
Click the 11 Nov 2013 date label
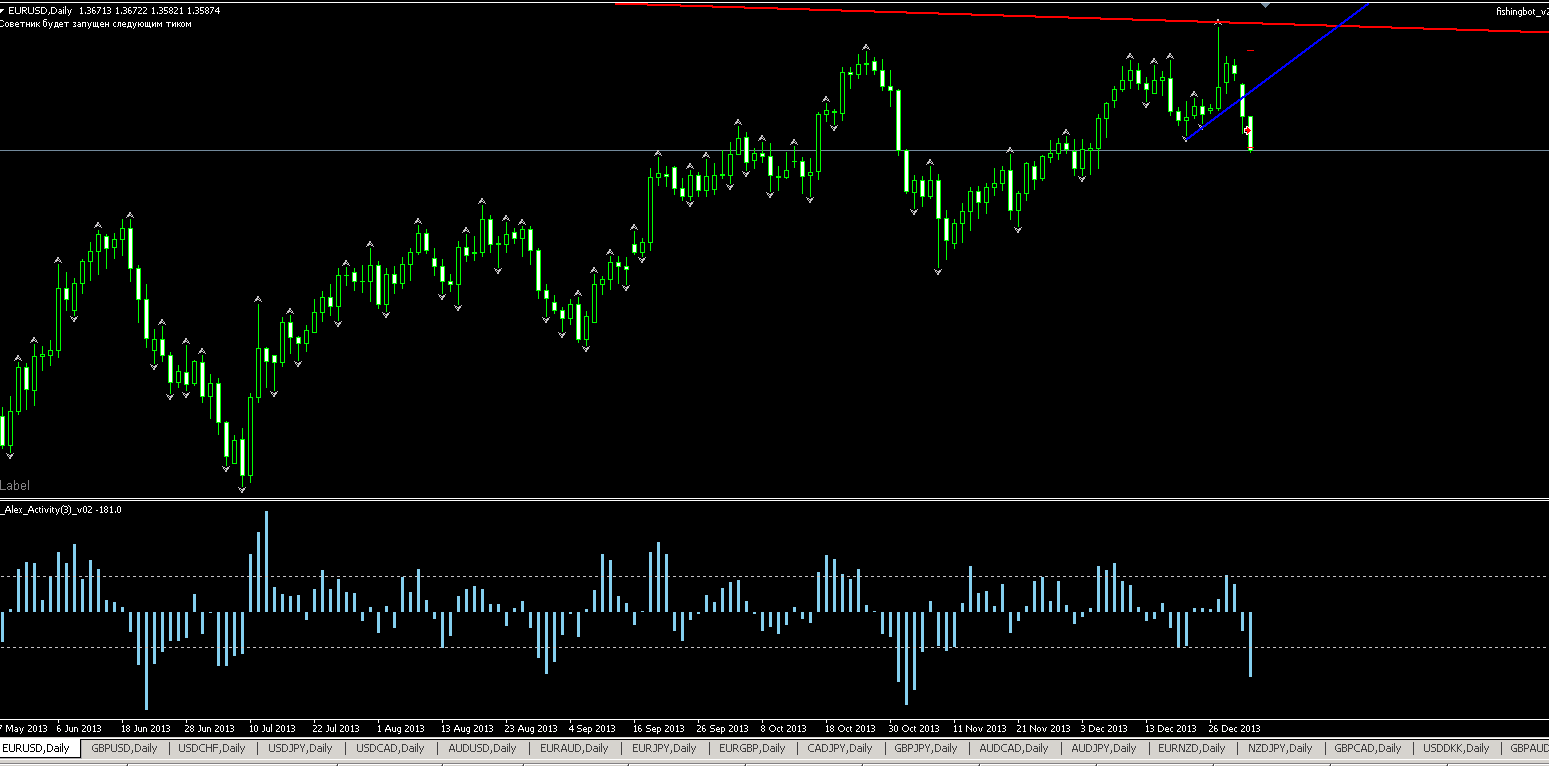tap(978, 728)
